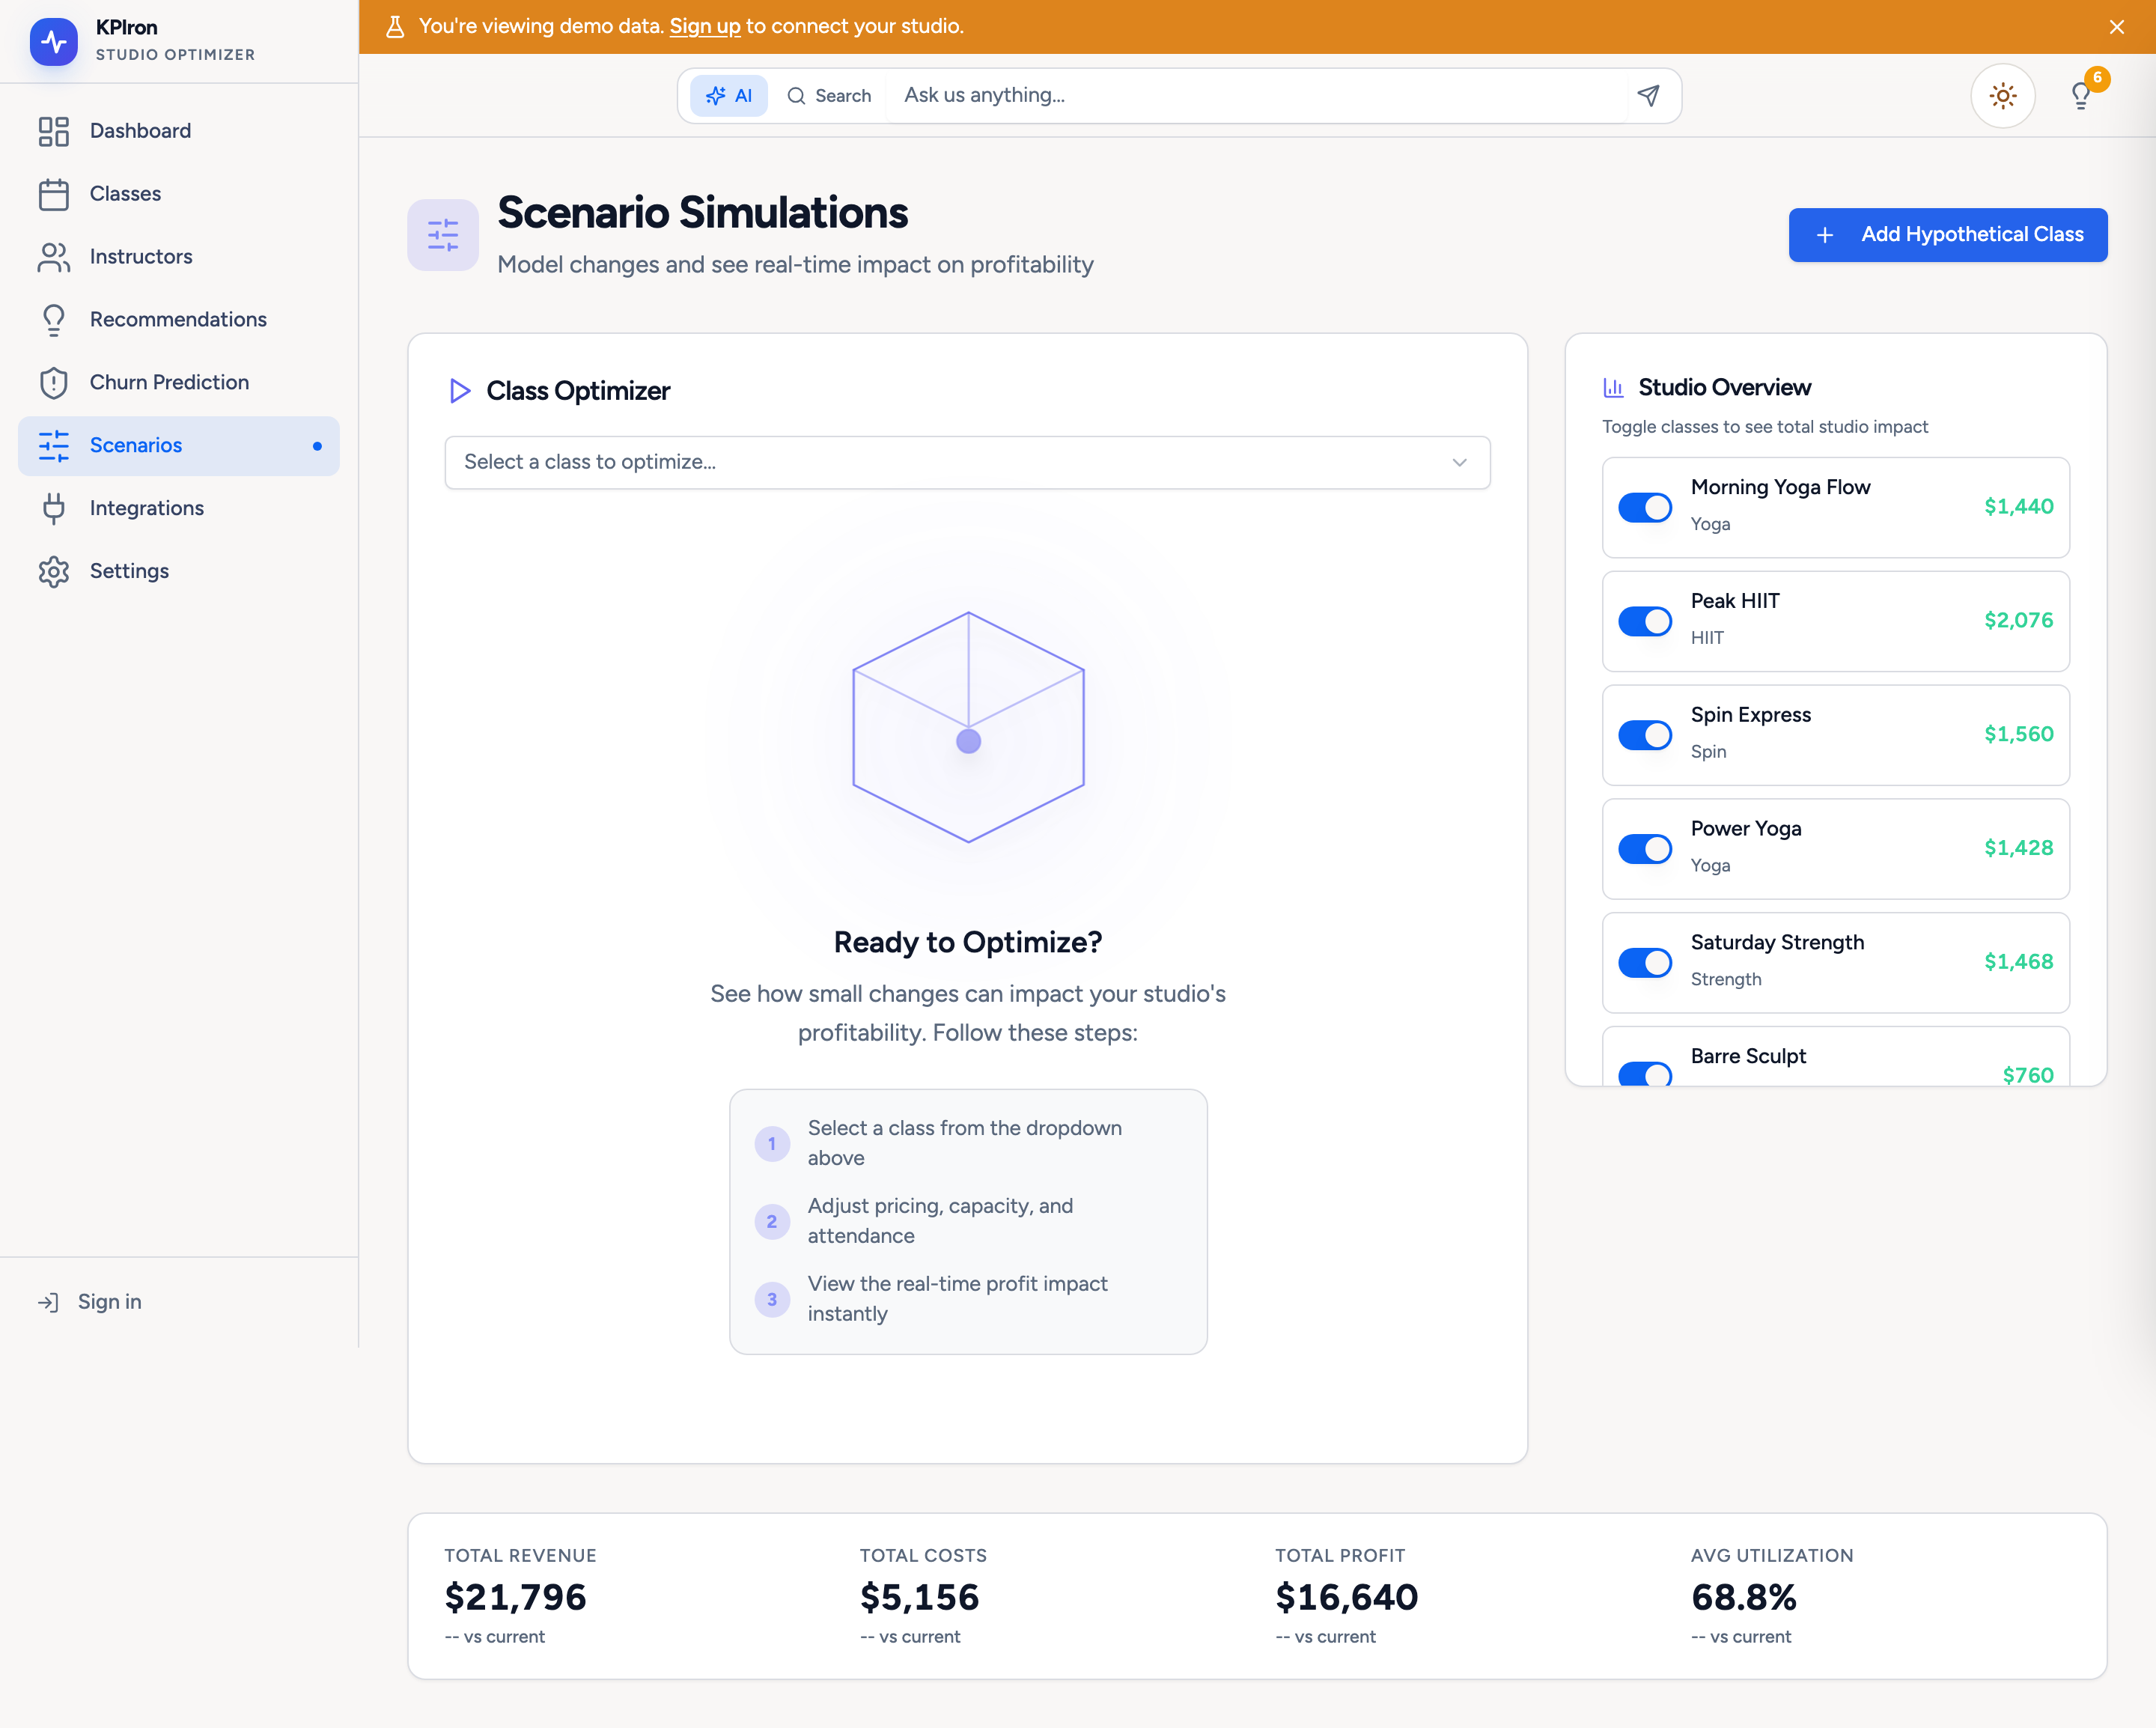Click the search magnifier icon
The width and height of the screenshot is (2156, 1728).
click(x=796, y=96)
